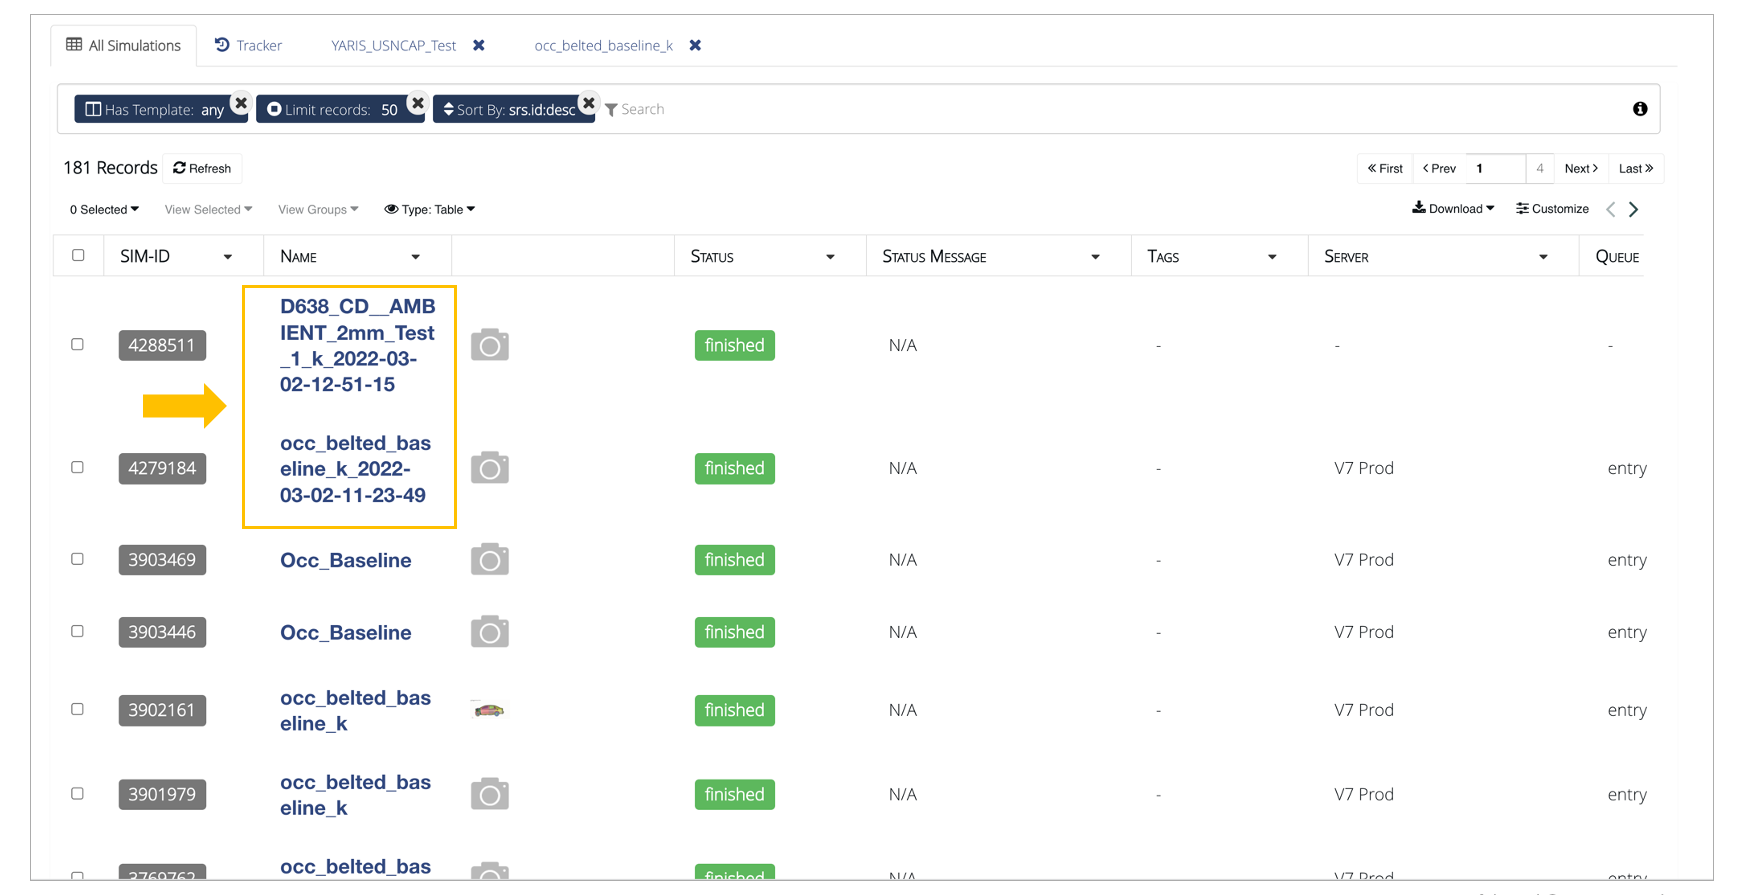
Task: Open the Customize table options
Action: click(1552, 208)
